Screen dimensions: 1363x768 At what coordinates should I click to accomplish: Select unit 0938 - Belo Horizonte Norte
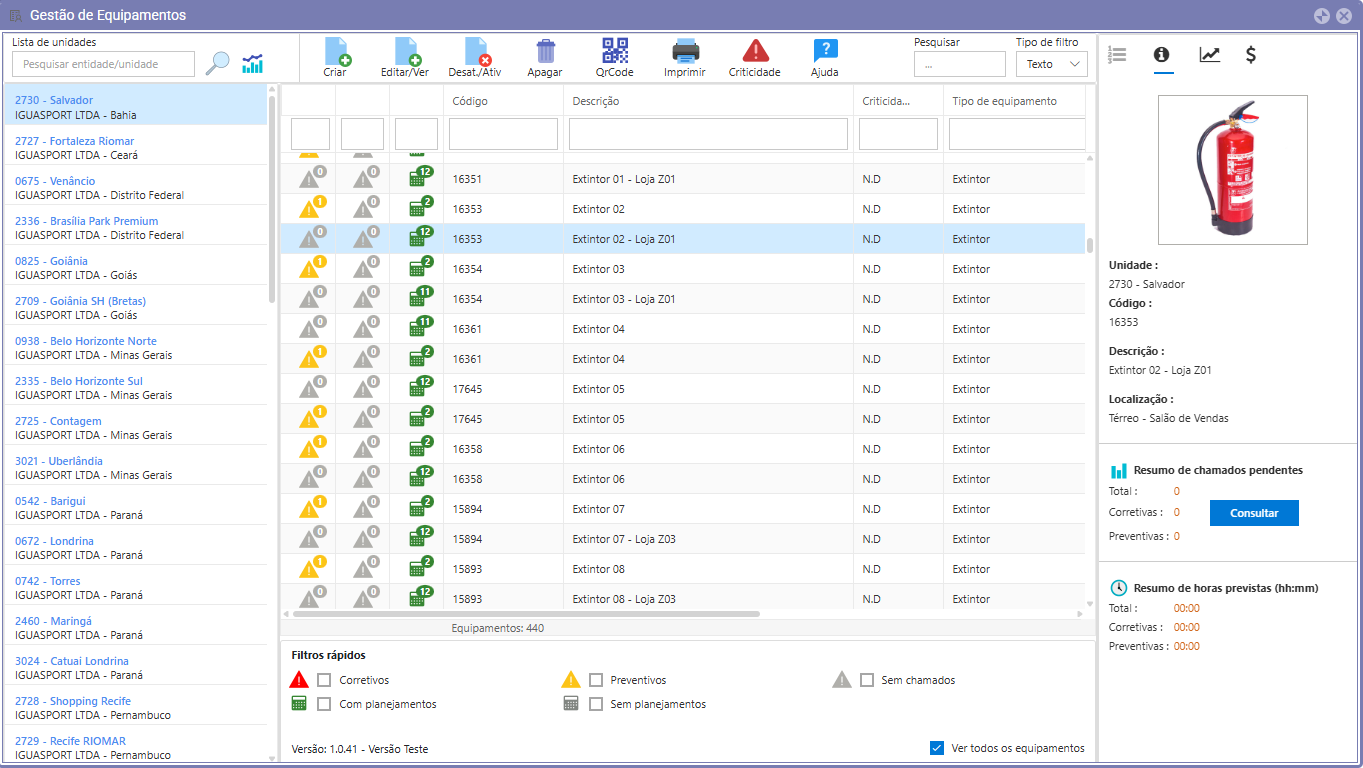pyautogui.click(x=136, y=348)
